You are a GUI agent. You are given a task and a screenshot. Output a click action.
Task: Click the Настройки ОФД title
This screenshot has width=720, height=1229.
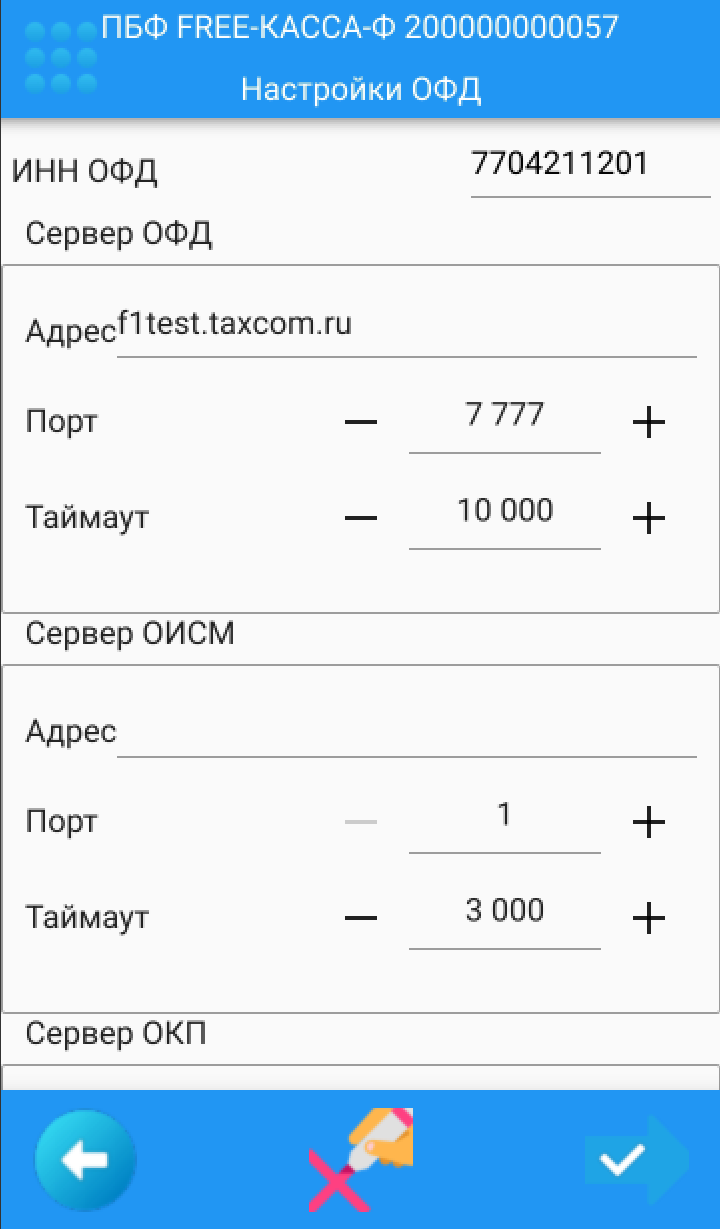pos(361,90)
